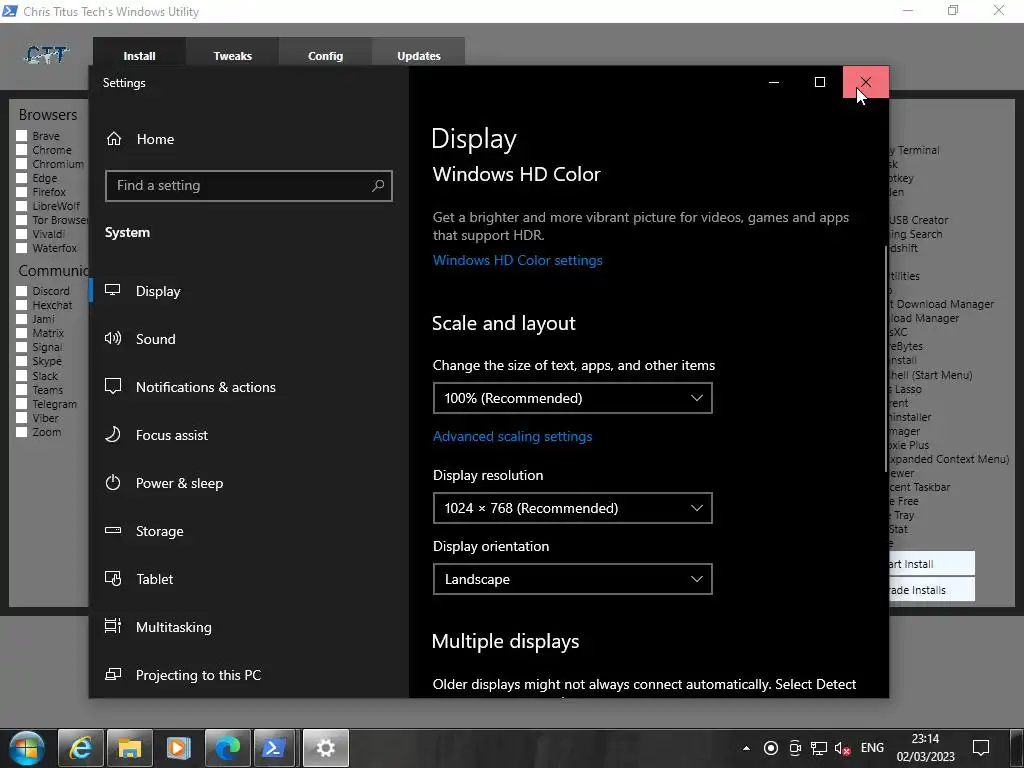Click the muted volume tray icon
Viewport: 1024px width, 768px height.
(842, 748)
